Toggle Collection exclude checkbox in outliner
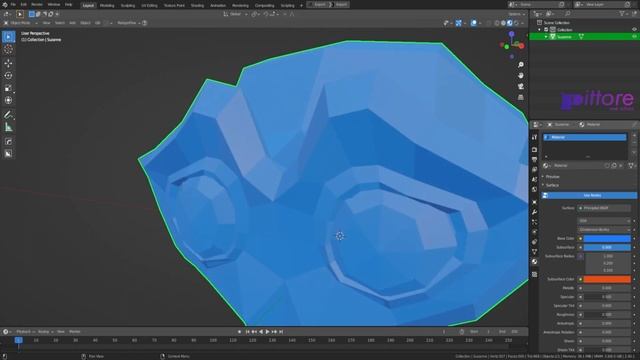 [546, 30]
